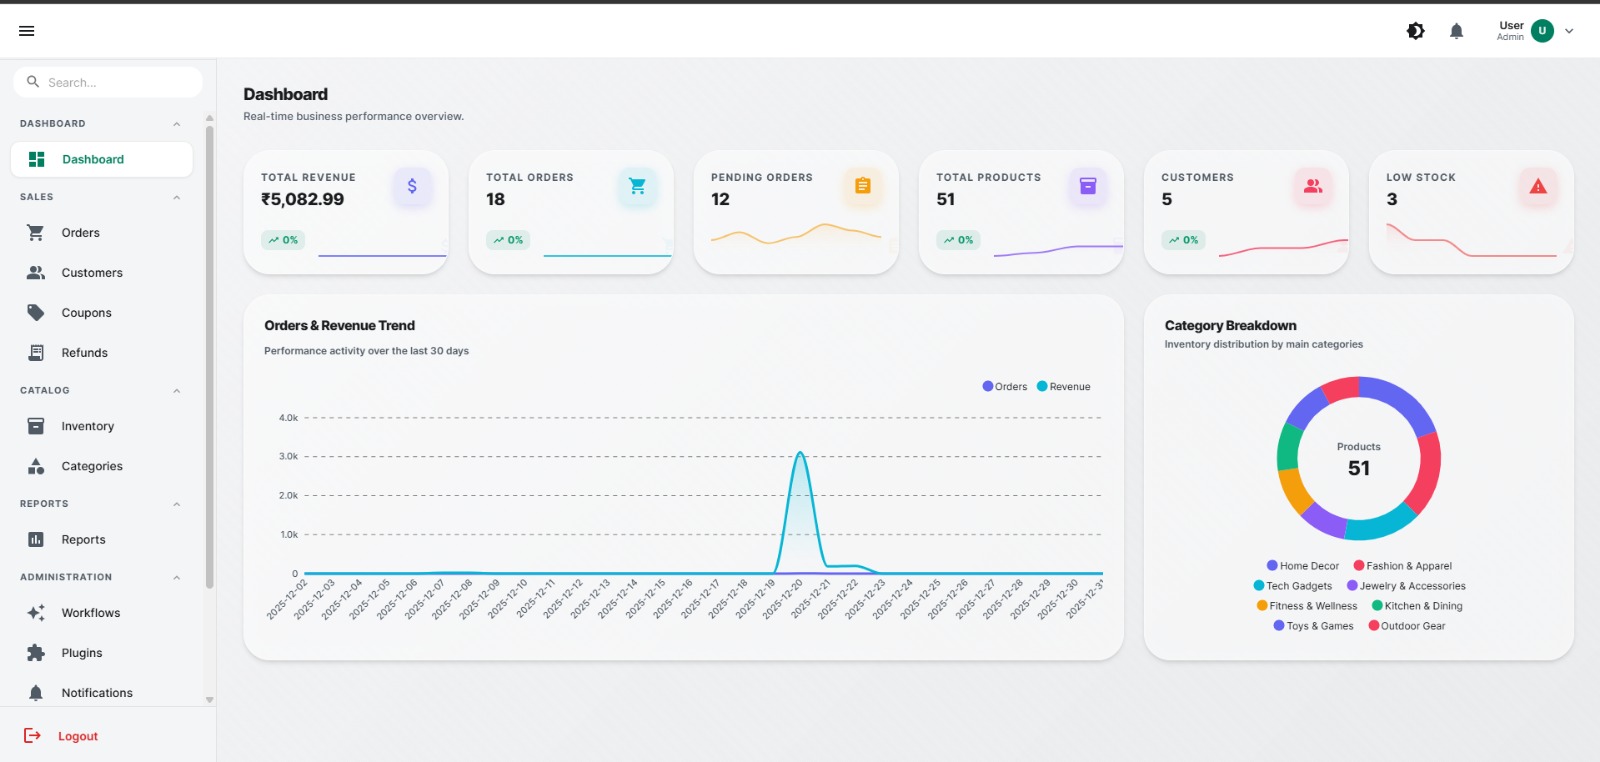
Task: Toggle the dark/light theme icon
Action: (1415, 31)
